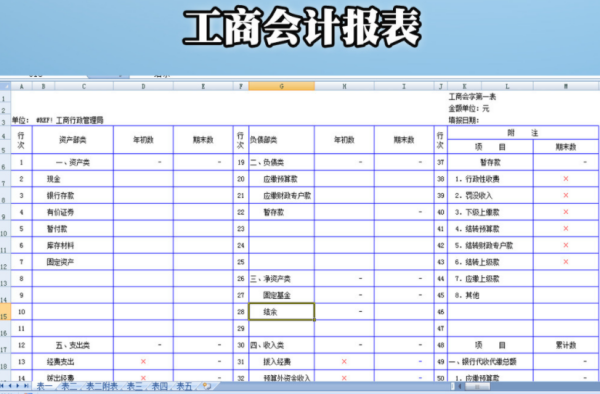
Task: Select the 3、下级上缴款 cell
Action: [x=490, y=212]
